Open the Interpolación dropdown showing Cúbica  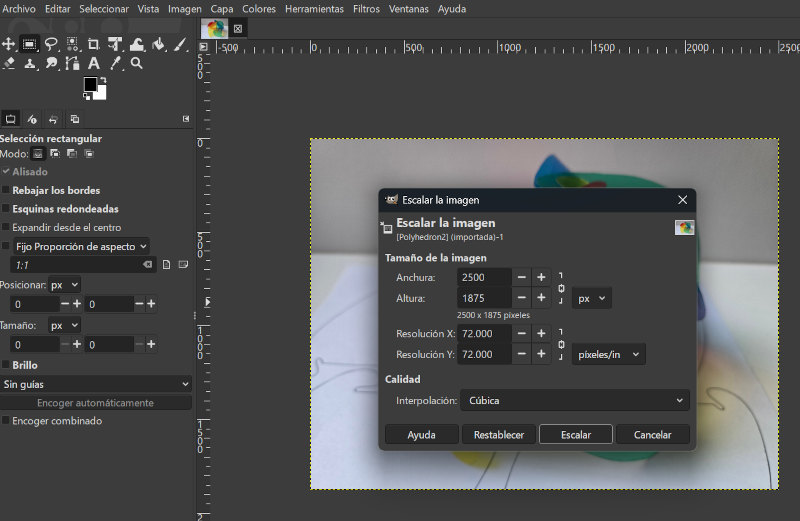coord(573,401)
